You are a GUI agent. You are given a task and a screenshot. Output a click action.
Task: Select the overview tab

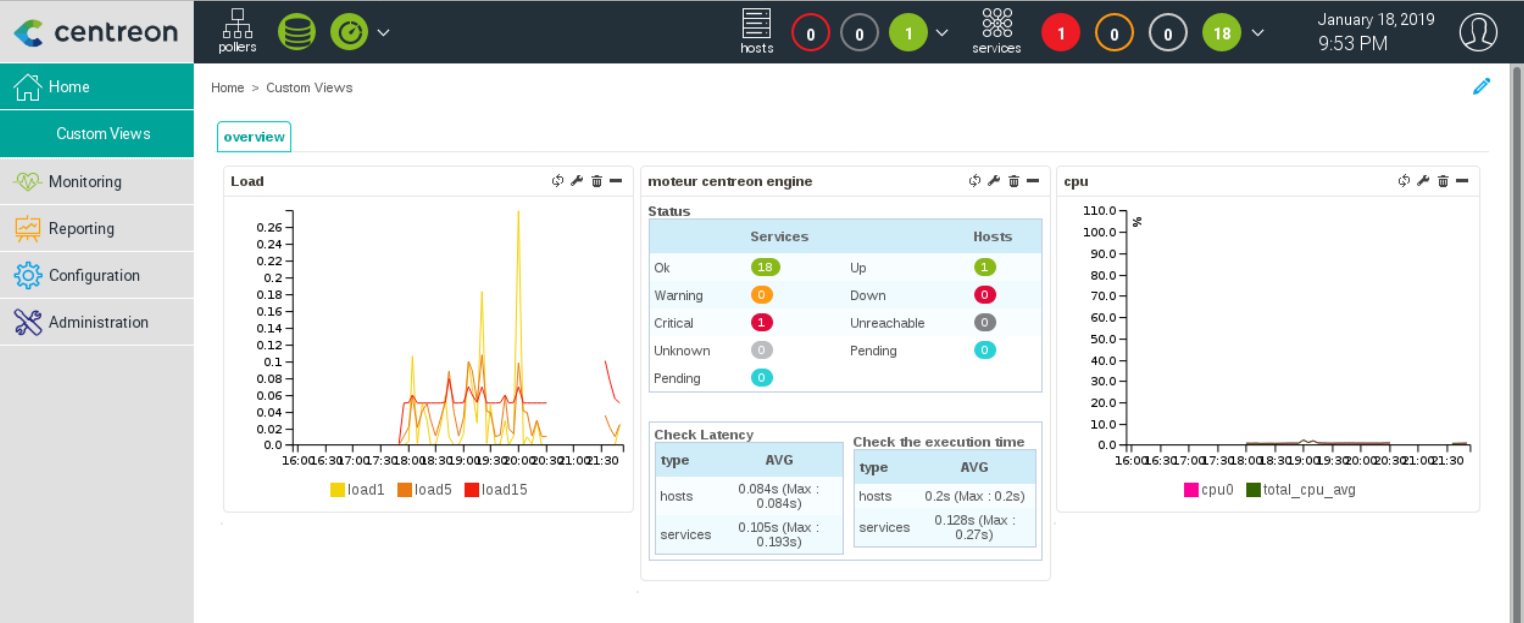point(254,137)
